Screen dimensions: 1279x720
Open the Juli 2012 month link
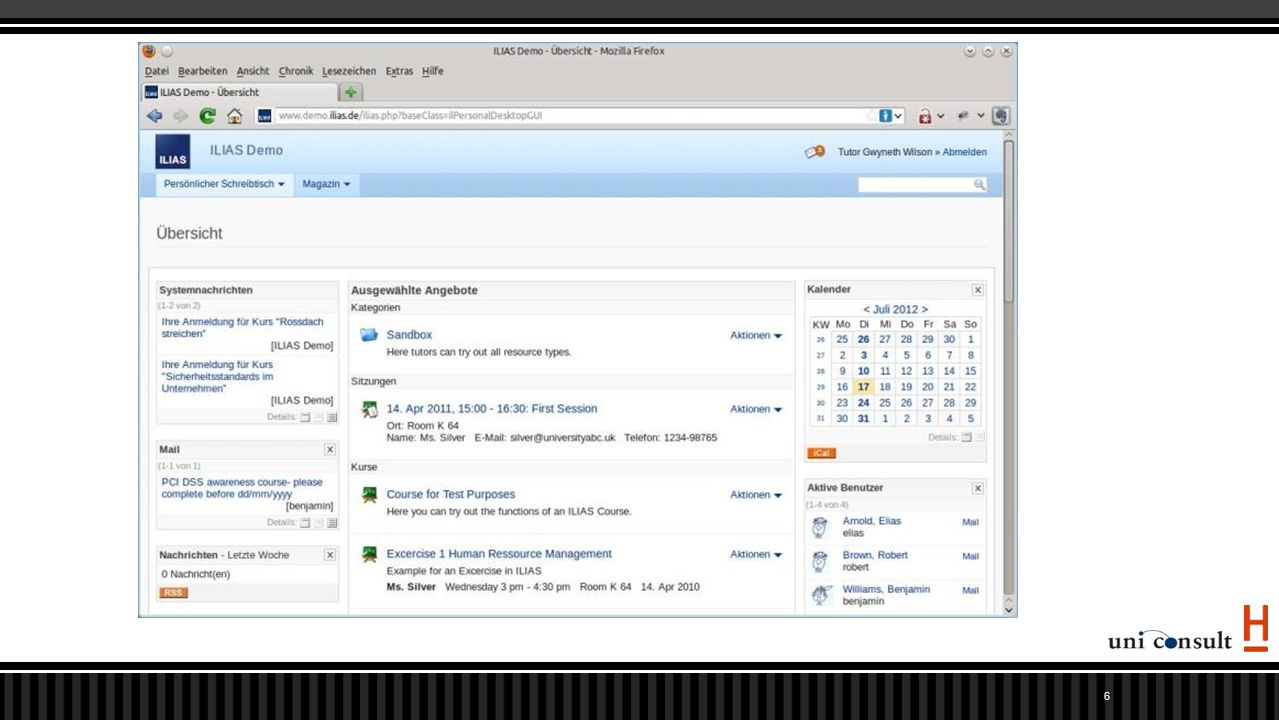(895, 310)
